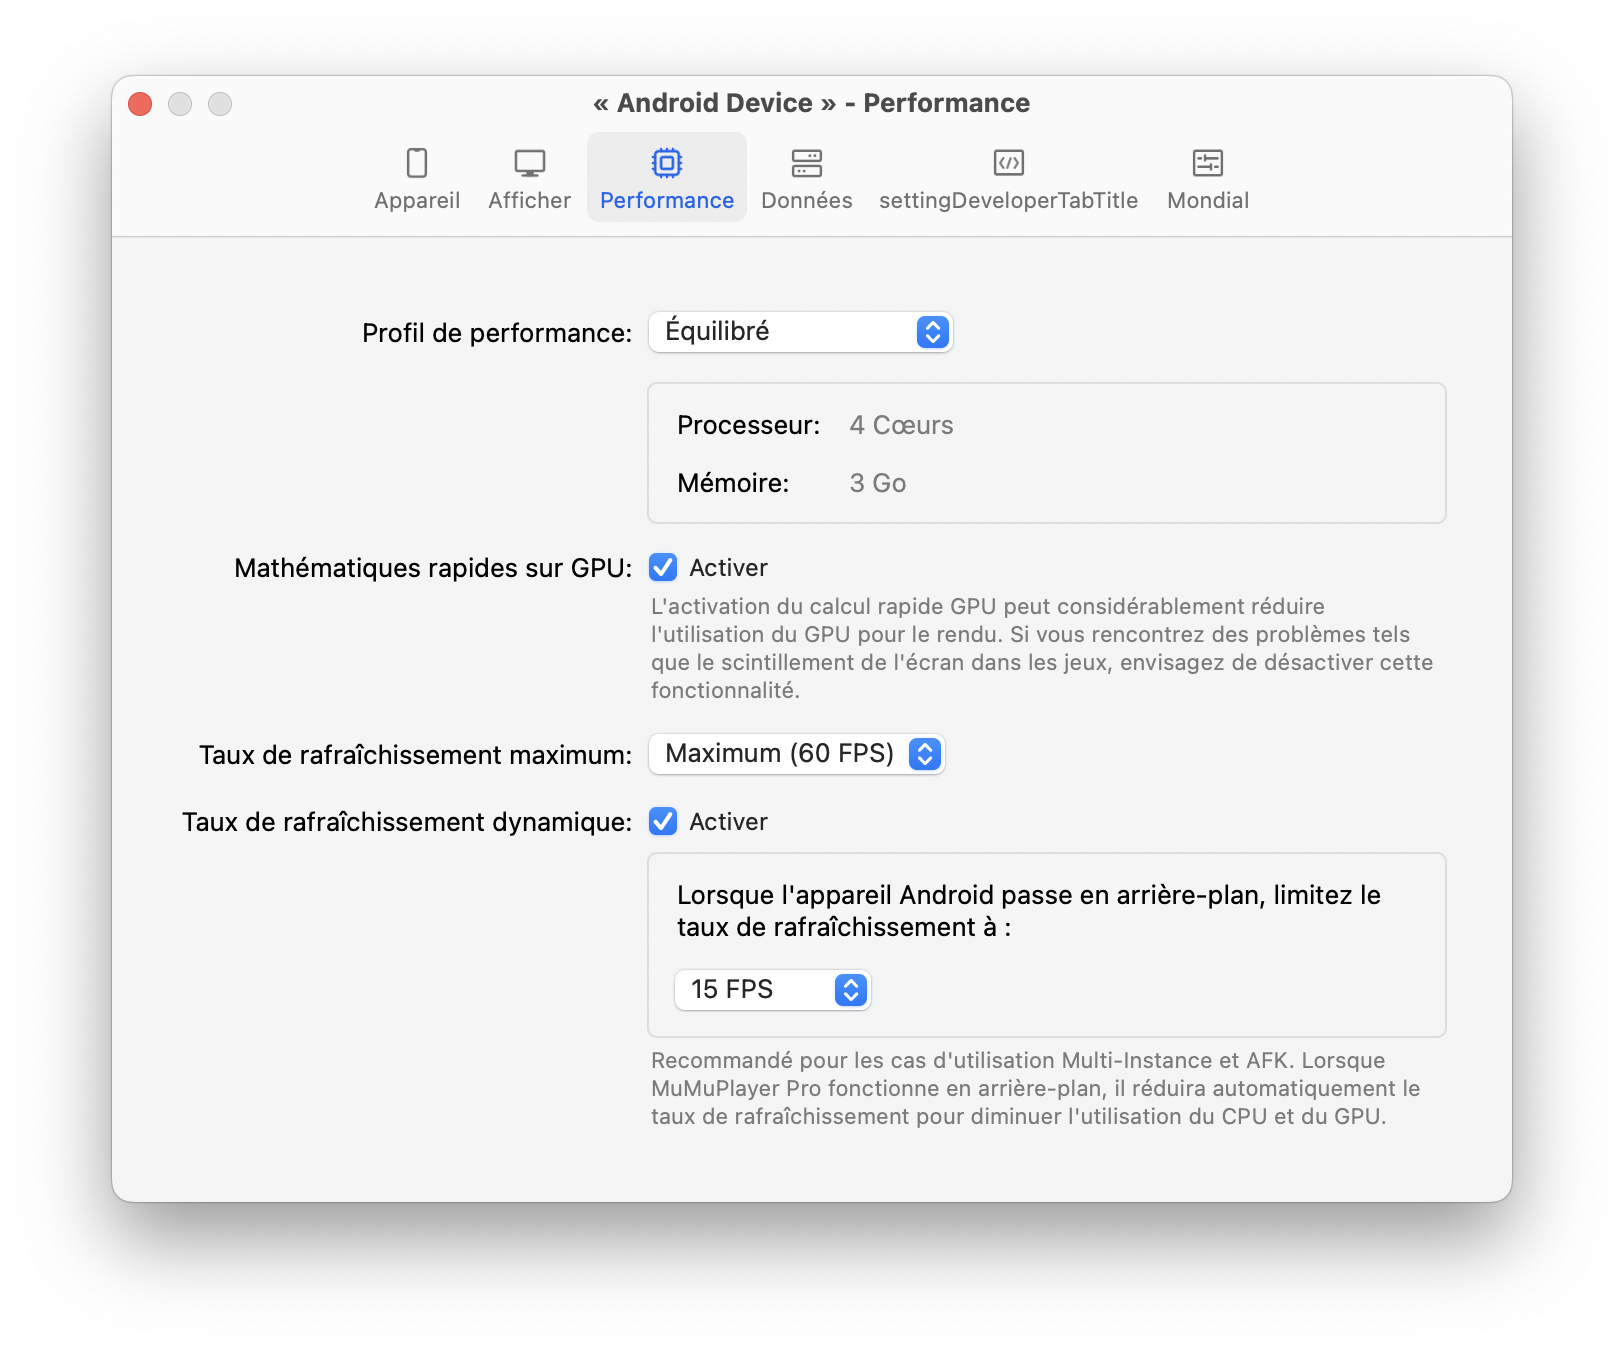Click the settingDeveloperTabTitle code icon
The height and width of the screenshot is (1350, 1624).
tap(1008, 163)
